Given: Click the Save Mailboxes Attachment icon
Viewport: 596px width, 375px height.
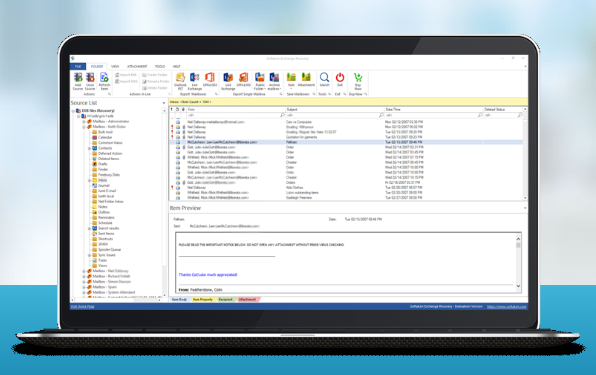Looking at the screenshot, I should [x=306, y=79].
